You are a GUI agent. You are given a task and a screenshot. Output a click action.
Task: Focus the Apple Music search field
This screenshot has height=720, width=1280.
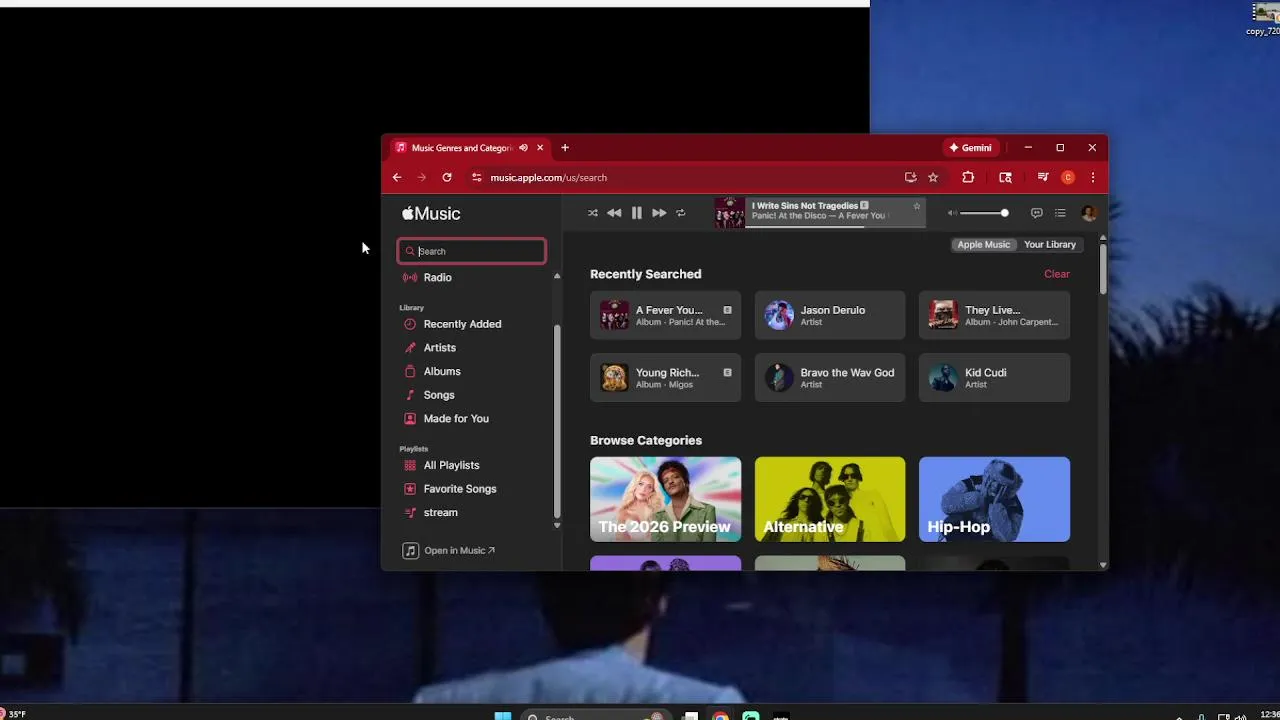click(471, 251)
